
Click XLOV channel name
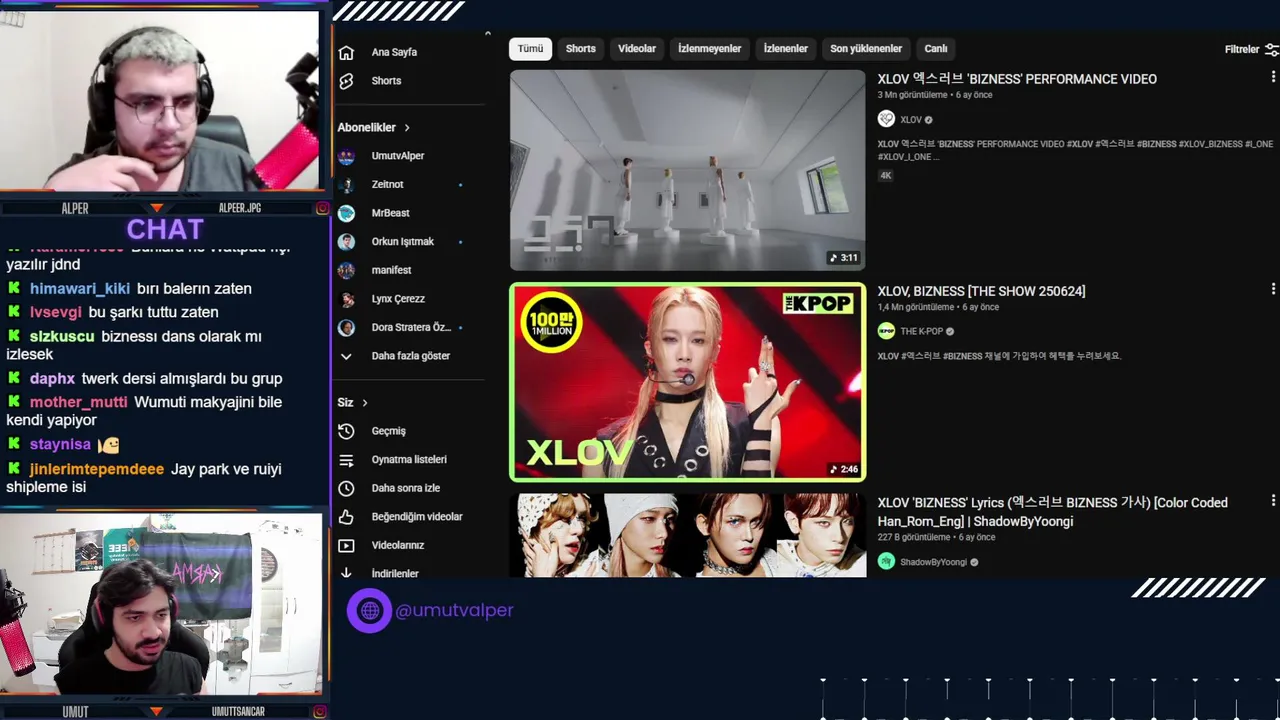point(910,120)
